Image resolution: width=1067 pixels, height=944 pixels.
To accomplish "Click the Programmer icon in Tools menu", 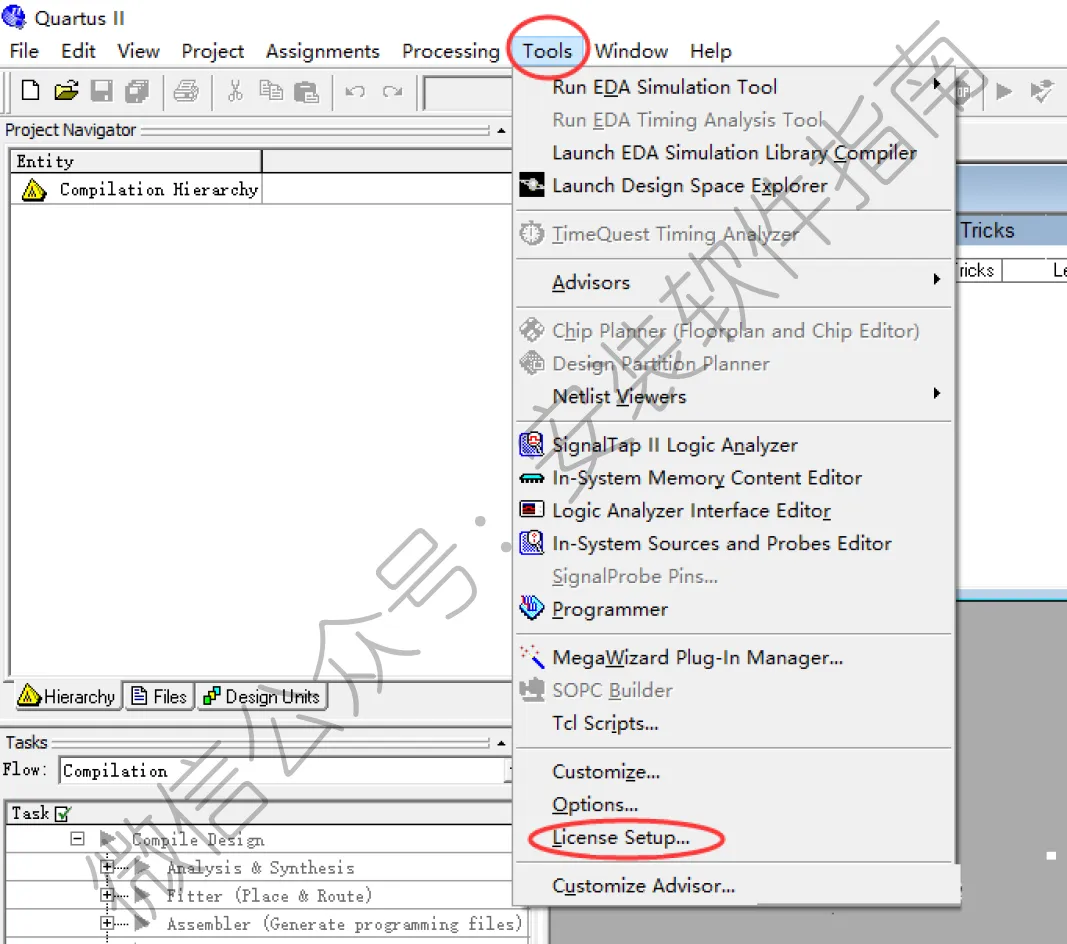I will (531, 607).
